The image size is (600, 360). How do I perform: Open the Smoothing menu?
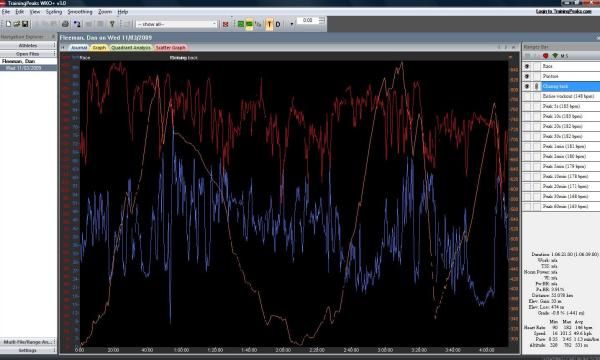coord(80,12)
